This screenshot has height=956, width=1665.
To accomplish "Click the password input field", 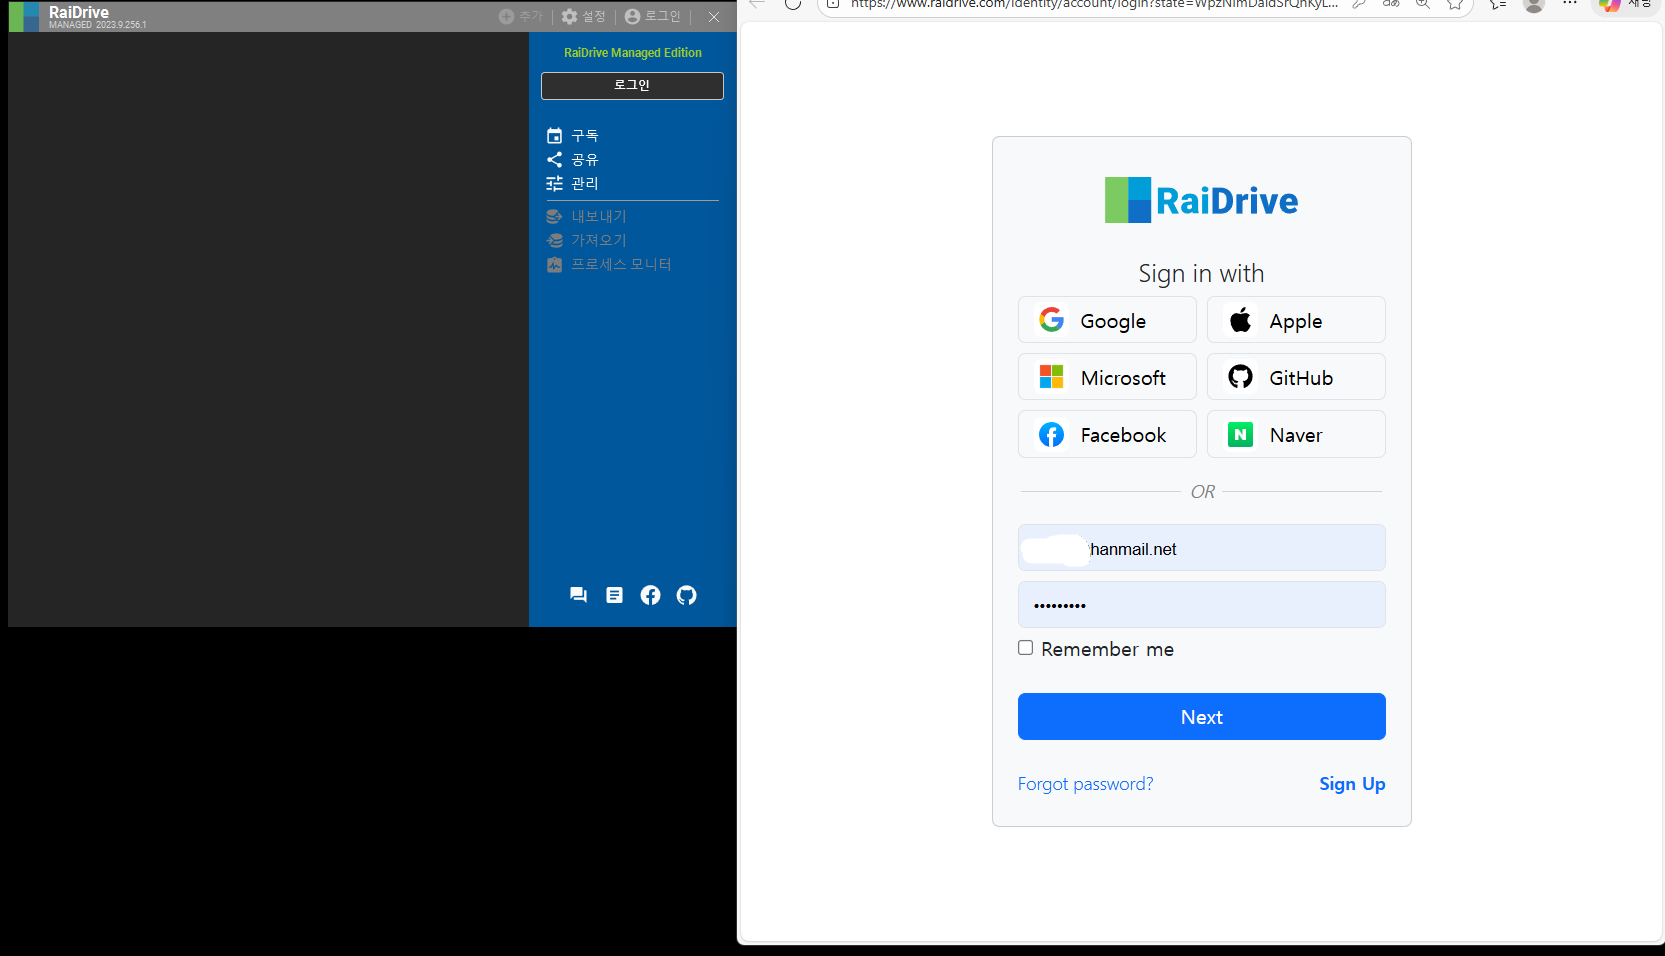I will 1201,605.
